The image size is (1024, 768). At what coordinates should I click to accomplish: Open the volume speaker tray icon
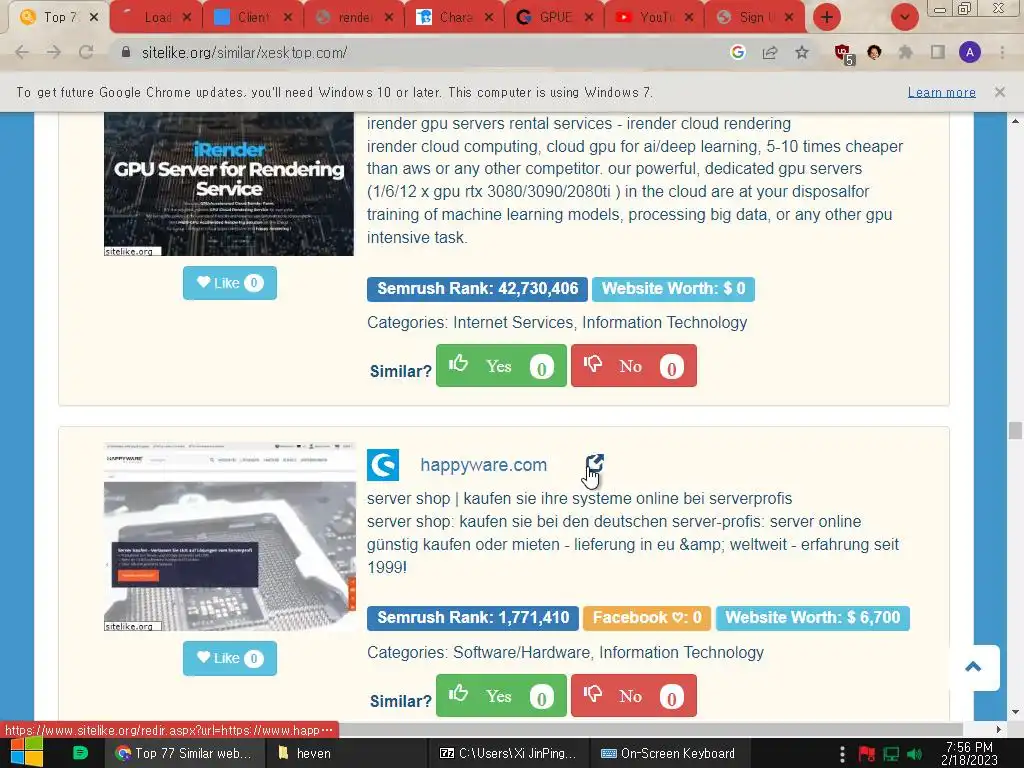click(x=914, y=754)
